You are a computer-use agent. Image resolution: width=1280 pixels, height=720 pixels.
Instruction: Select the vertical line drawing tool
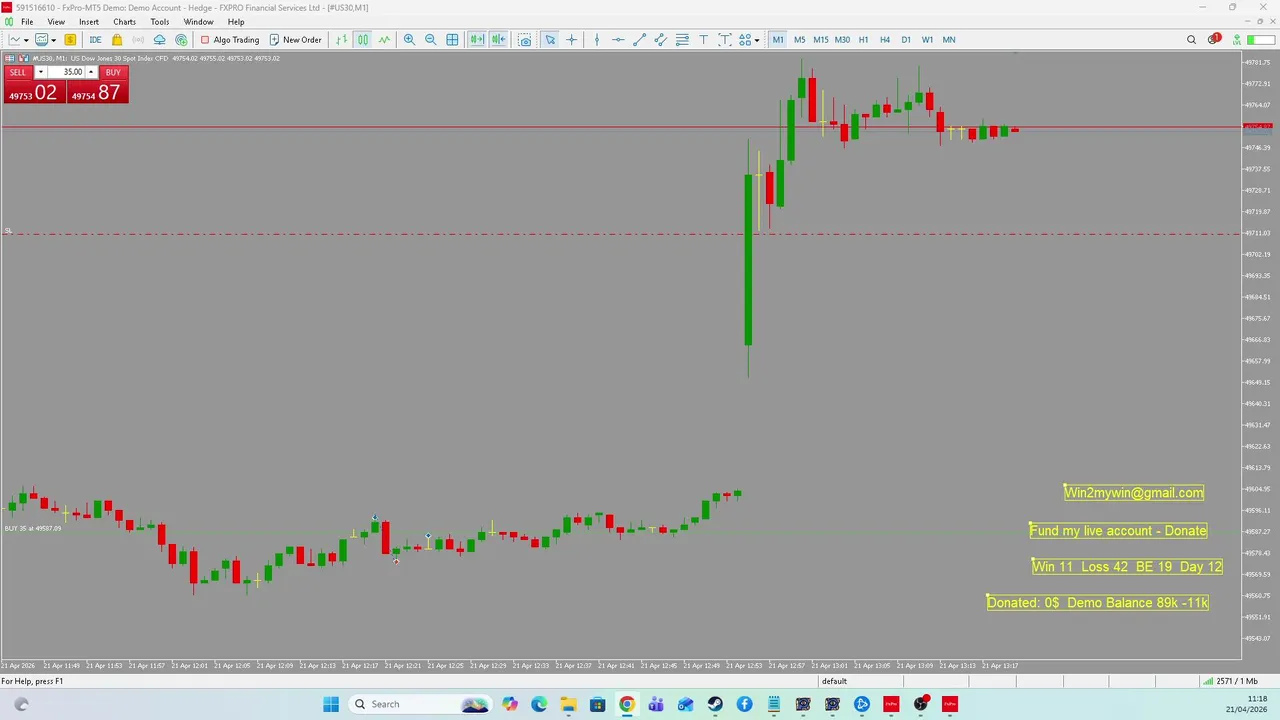pyautogui.click(x=597, y=40)
